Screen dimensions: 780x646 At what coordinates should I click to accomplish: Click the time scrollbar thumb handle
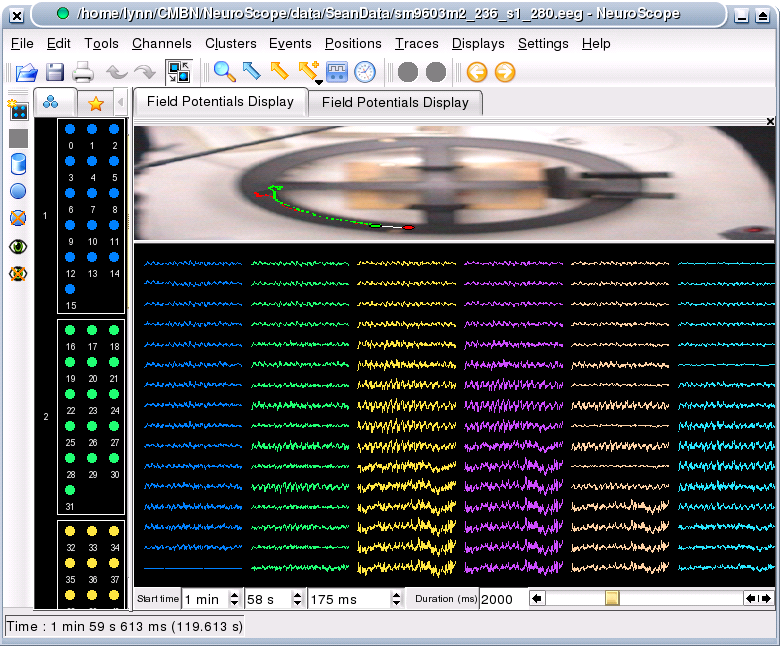coord(612,598)
